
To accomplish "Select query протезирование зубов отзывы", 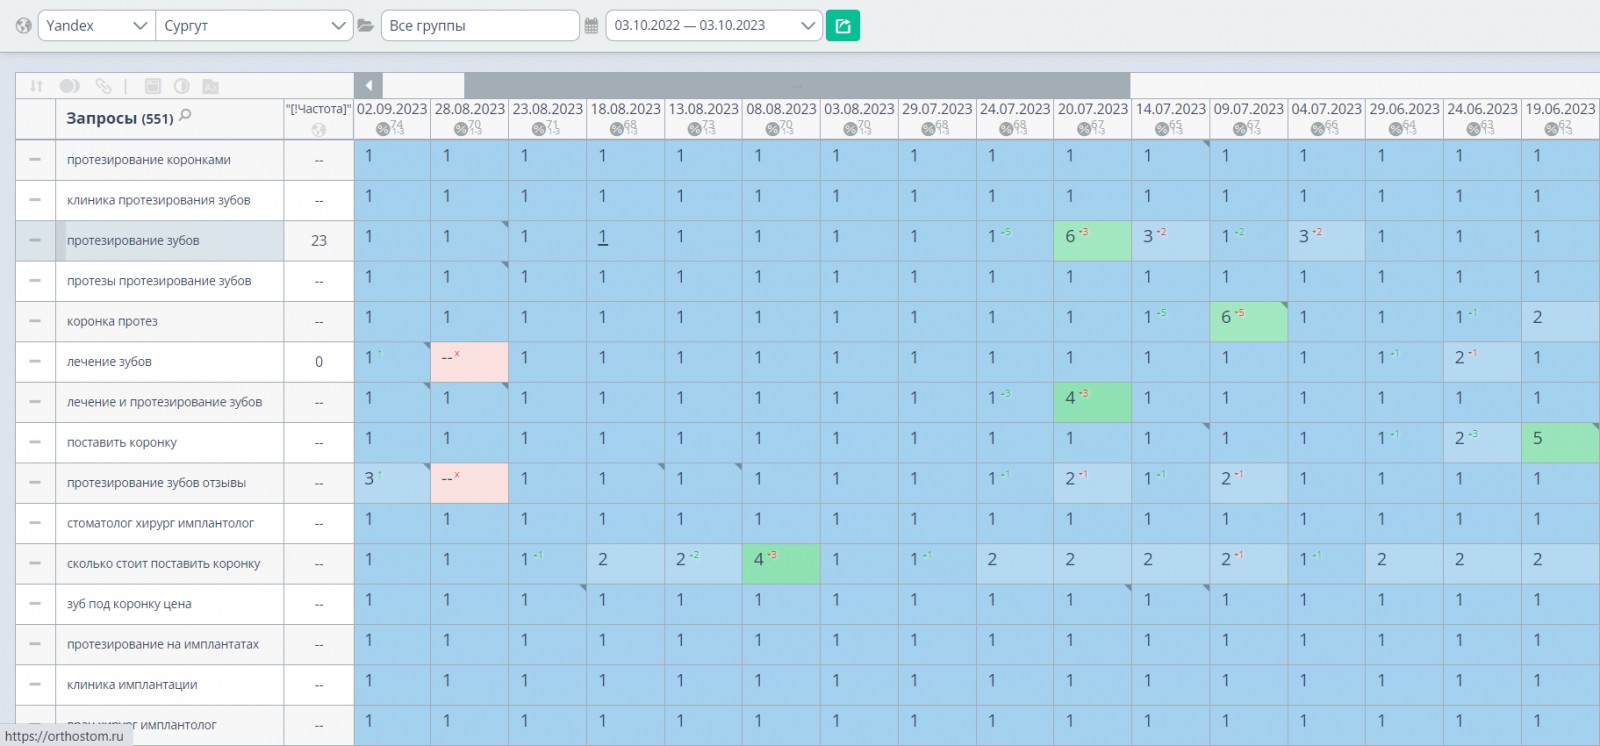I will coord(156,483).
